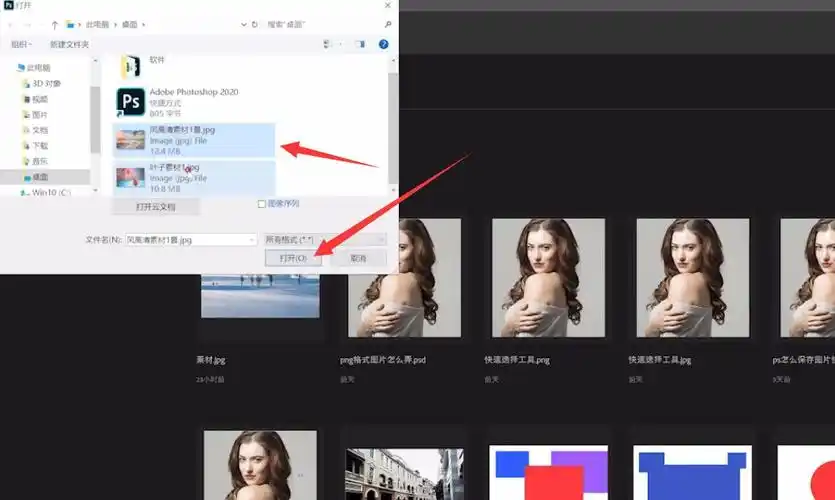This screenshot has height=500, width=835.
Task: Select Desktop (桌面) in navigation tree
Action: click(x=40, y=177)
